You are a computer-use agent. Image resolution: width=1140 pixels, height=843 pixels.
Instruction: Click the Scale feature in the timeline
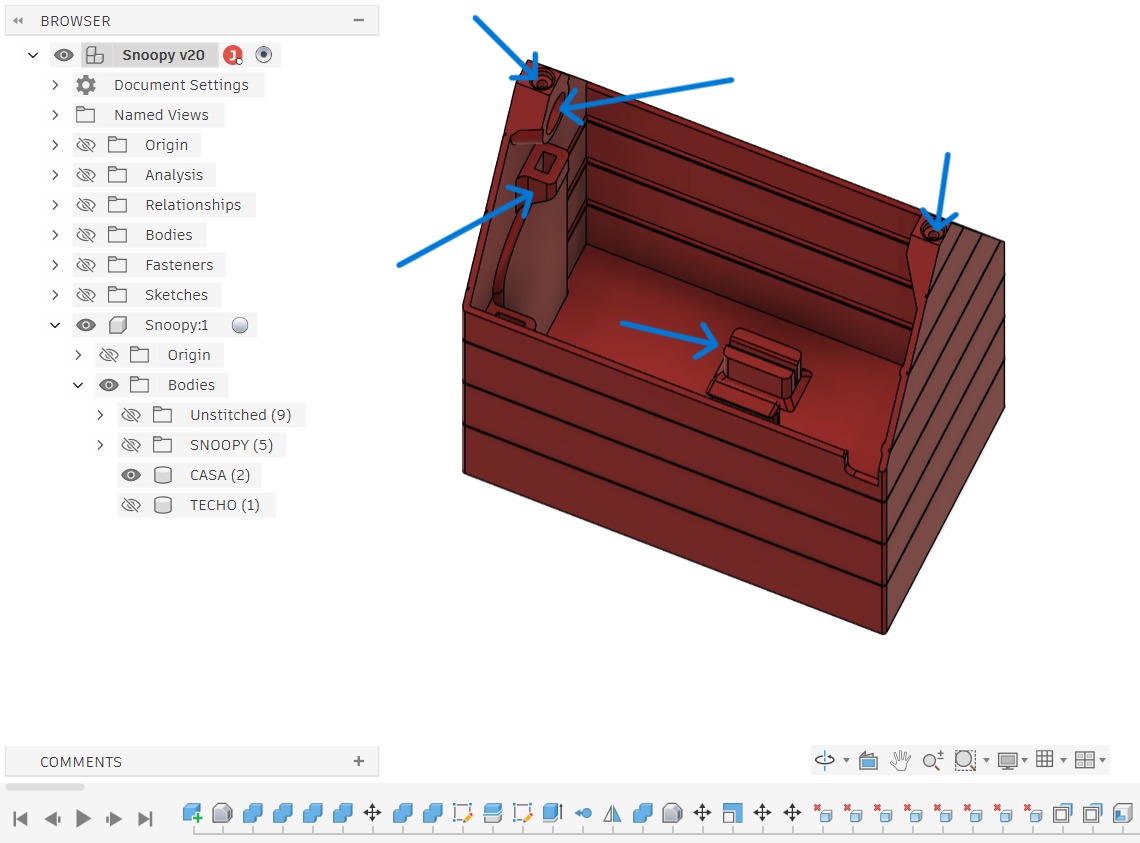click(x=732, y=813)
